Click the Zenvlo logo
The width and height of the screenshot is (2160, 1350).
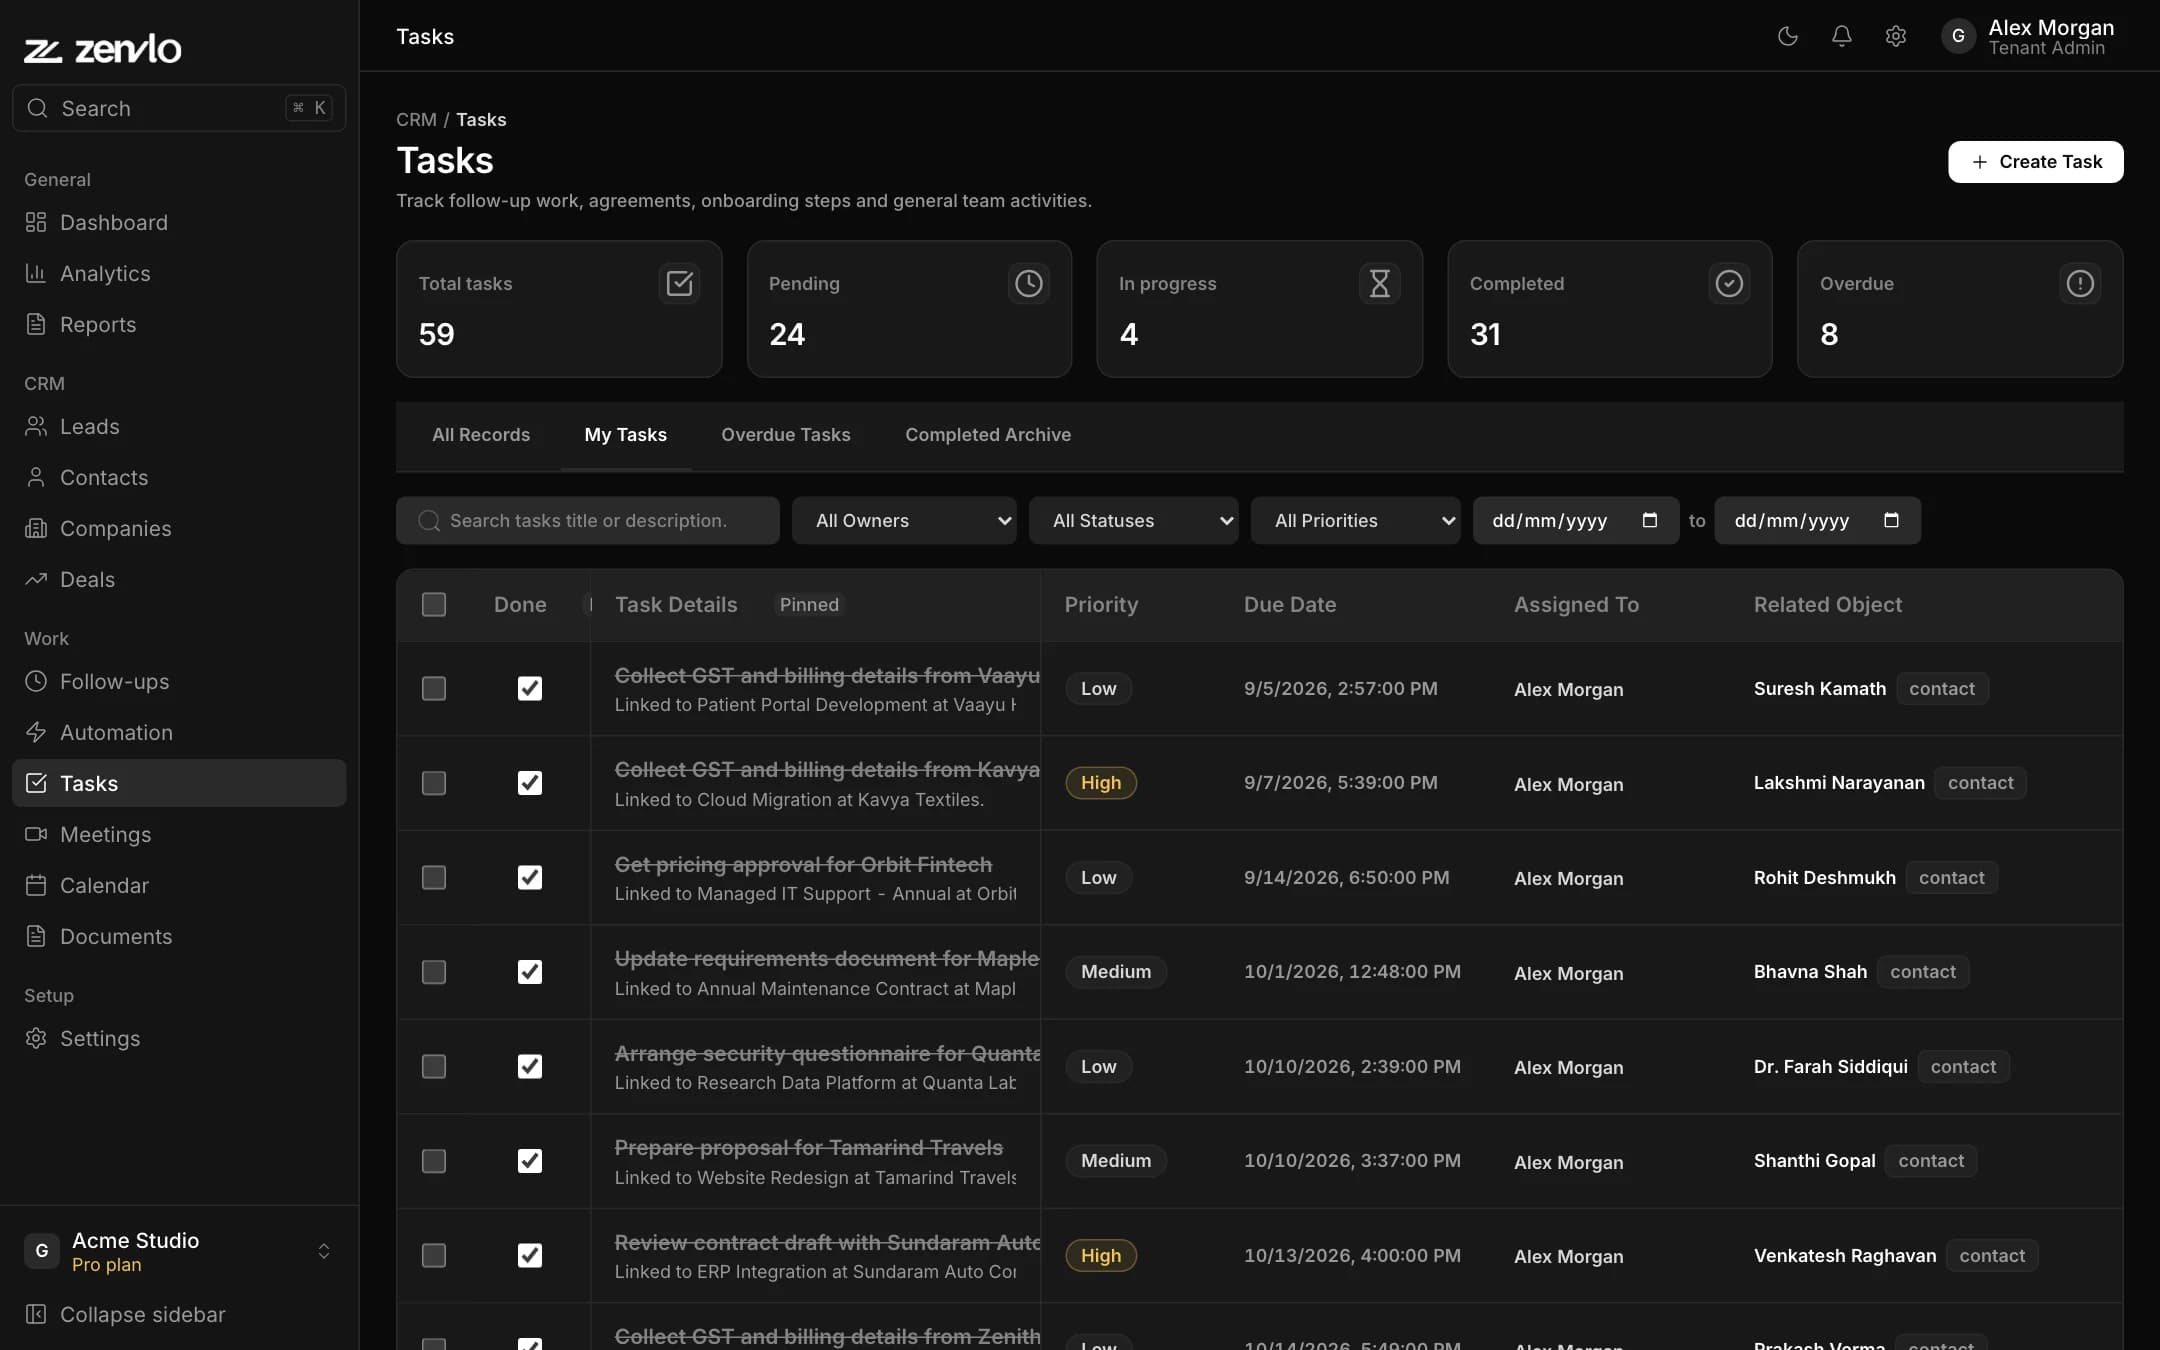coord(103,48)
